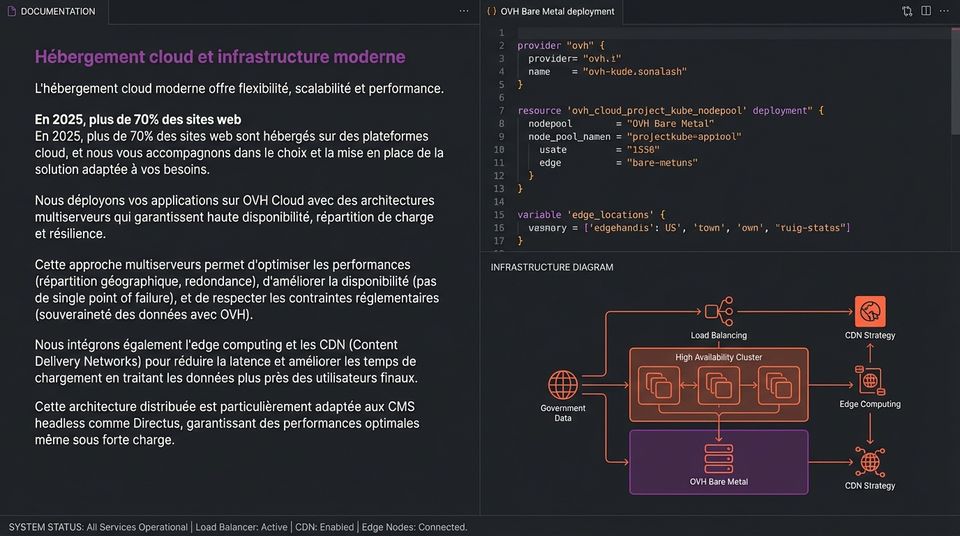Select the middle High Availability Cluster node
Screen dimensions: 960x536
(x=719, y=386)
